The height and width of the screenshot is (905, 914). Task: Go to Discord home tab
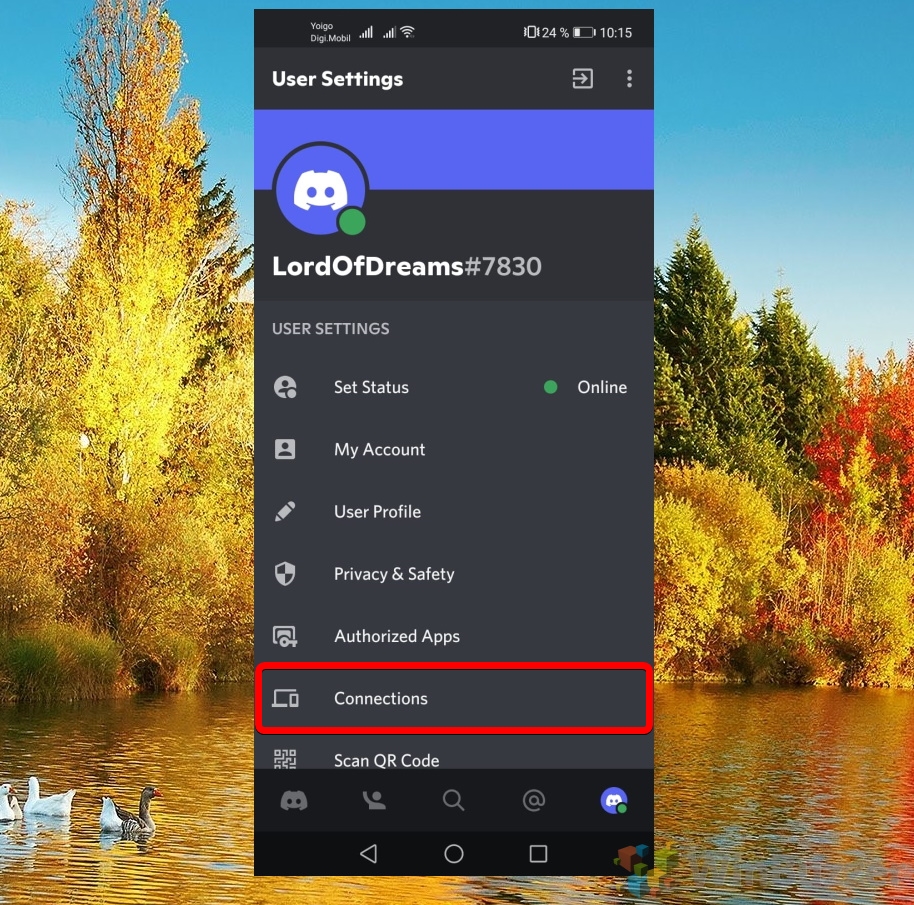coord(294,801)
